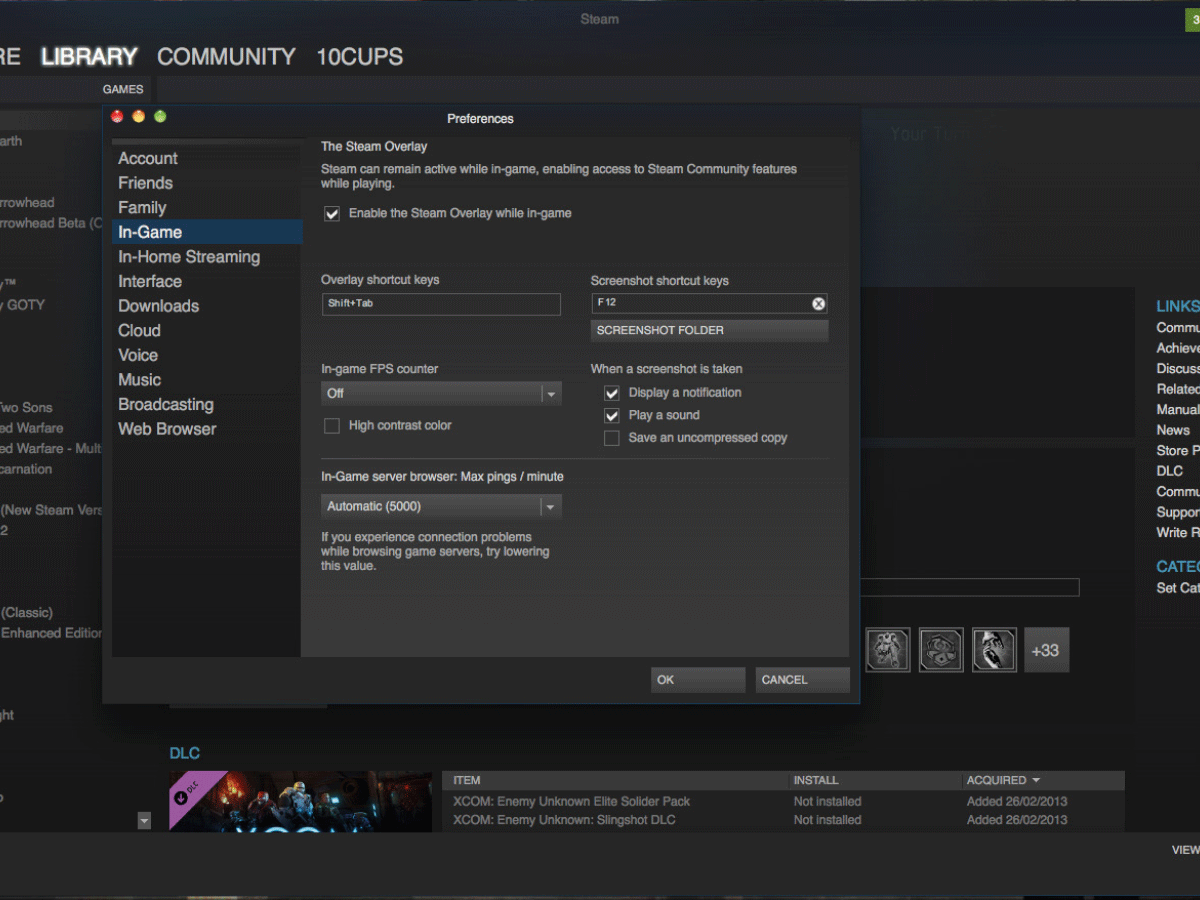Click the second achievement badge icon
This screenshot has width=1200, height=900.
[941, 650]
